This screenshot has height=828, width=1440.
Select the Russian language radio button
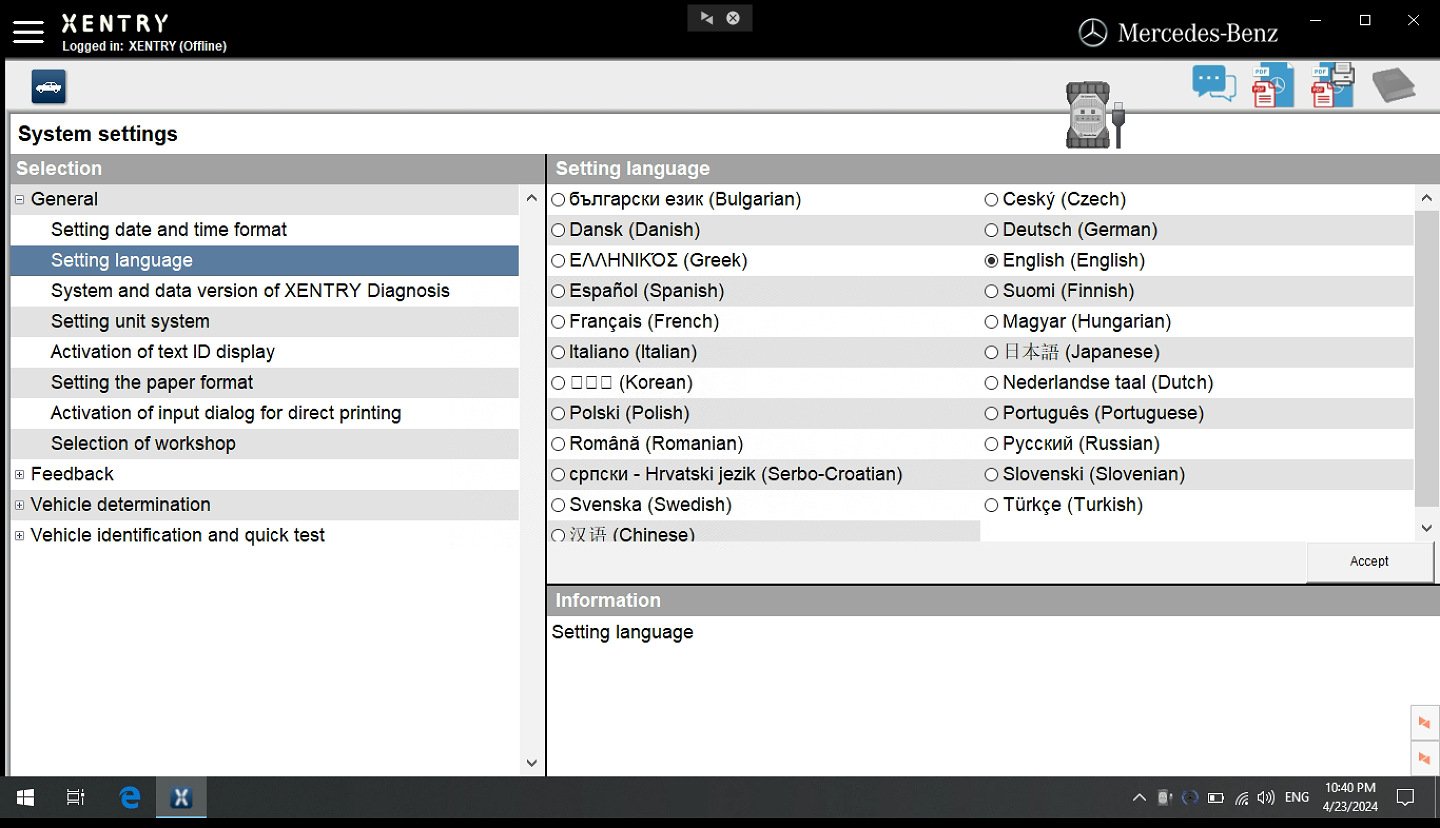(991, 444)
